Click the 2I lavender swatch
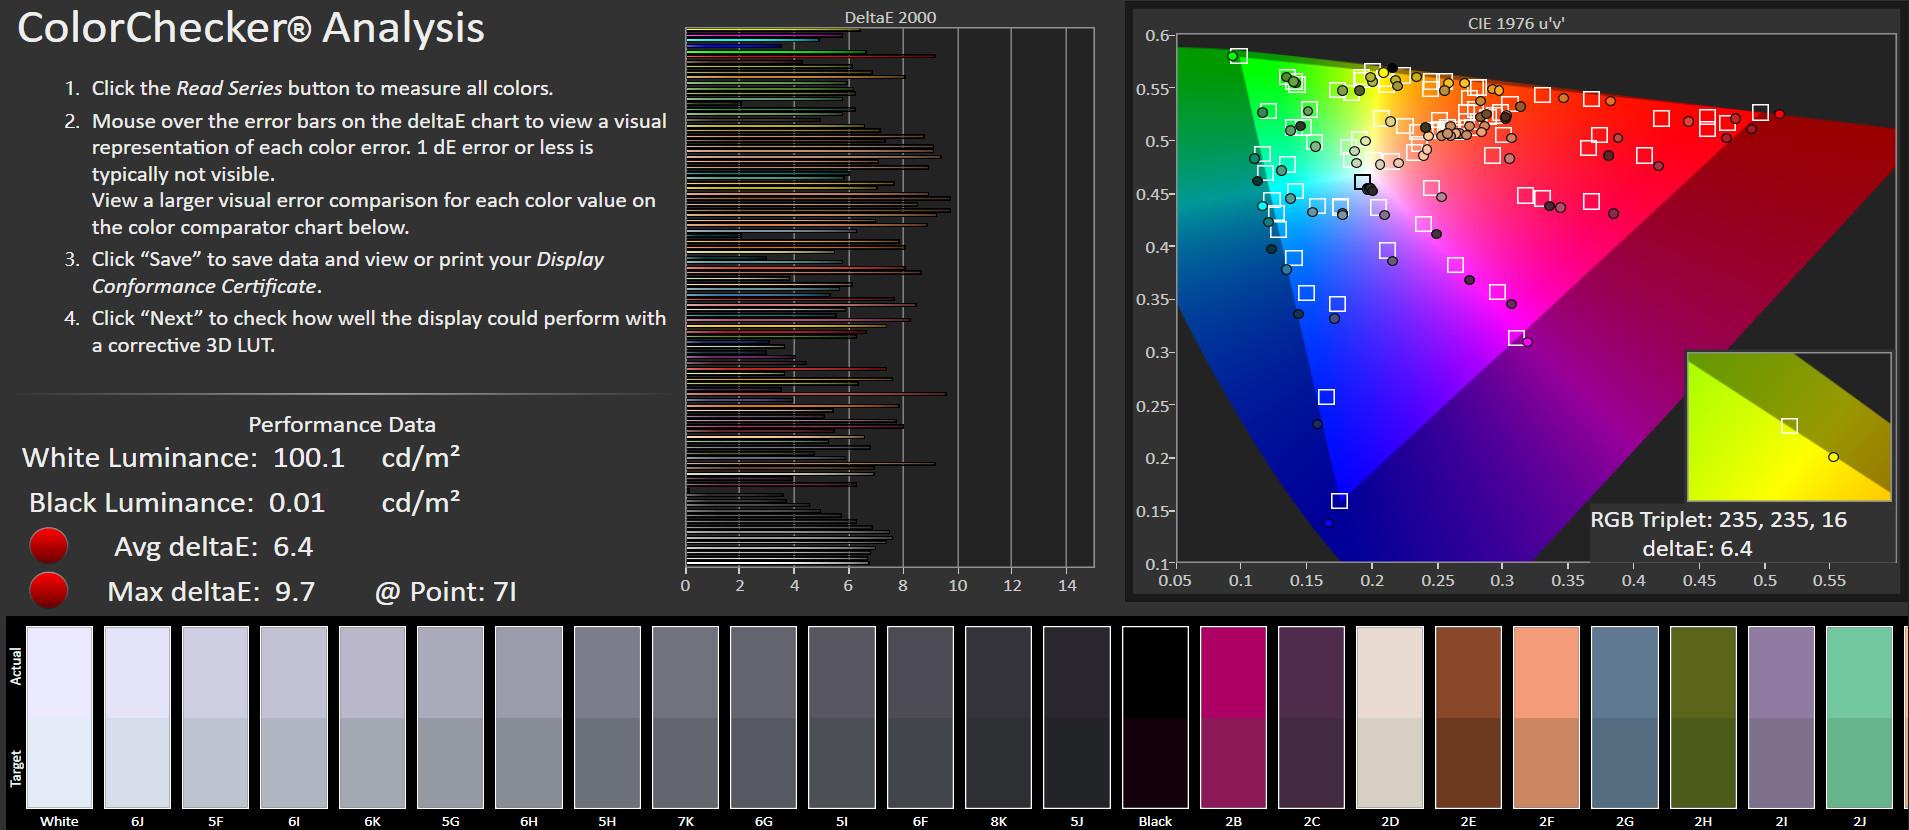This screenshot has width=1909, height=830. (1781, 717)
